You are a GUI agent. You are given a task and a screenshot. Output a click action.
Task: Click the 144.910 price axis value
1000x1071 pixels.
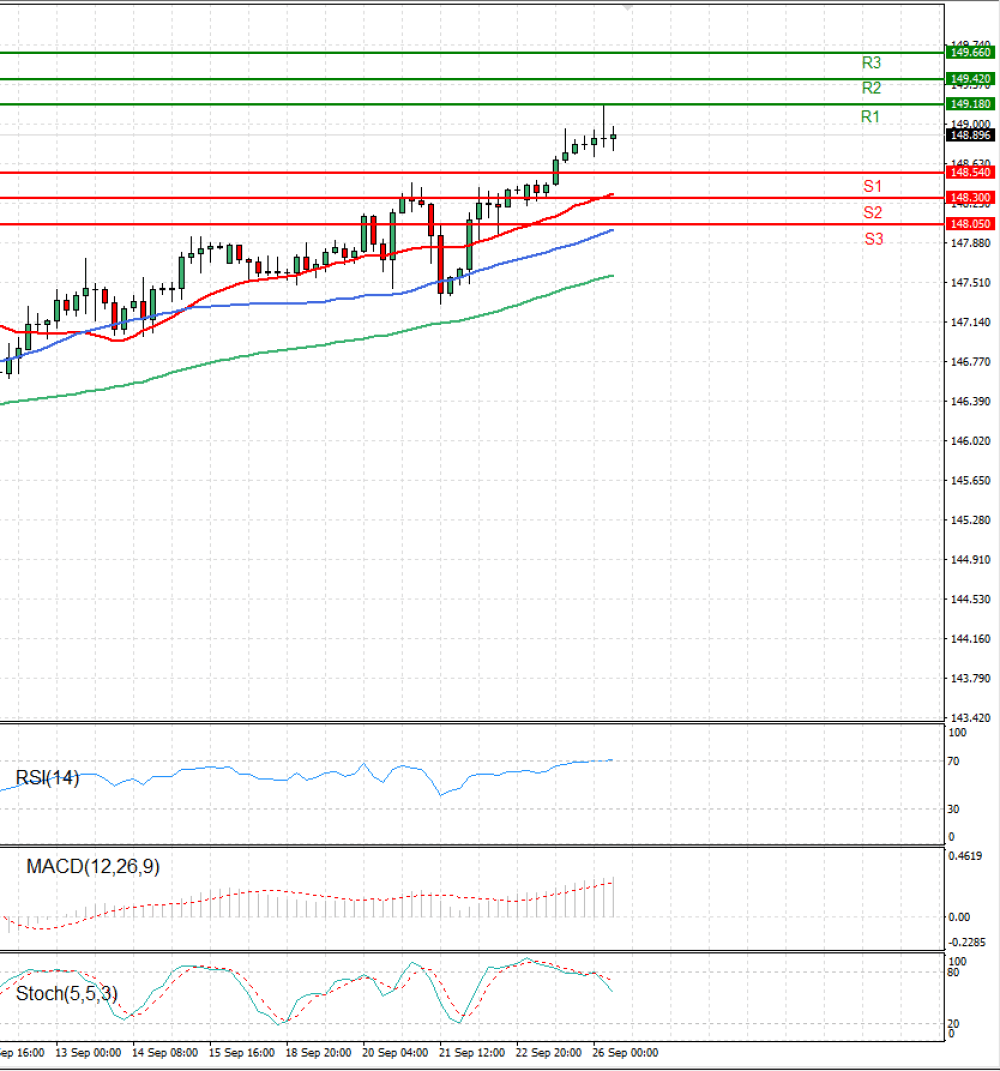971,560
